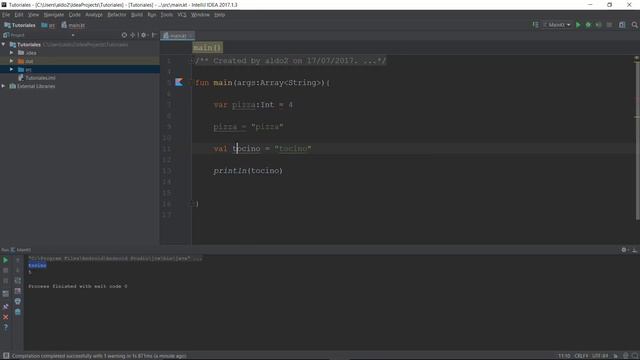640x360 pixels.
Task: Open the Window menu
Action: tap(200, 15)
